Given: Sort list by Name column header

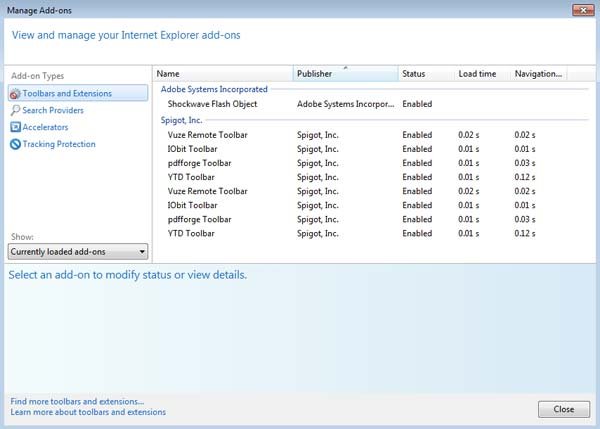Looking at the screenshot, I should coord(224,73).
